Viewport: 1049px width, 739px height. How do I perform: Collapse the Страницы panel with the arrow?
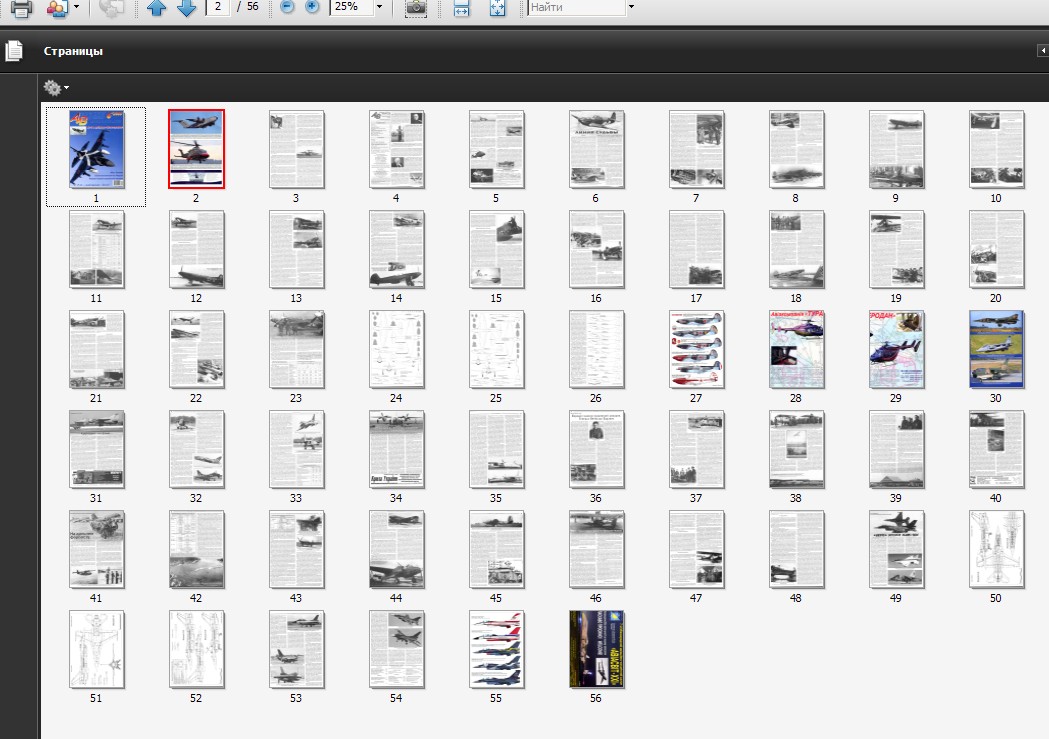click(x=1042, y=51)
